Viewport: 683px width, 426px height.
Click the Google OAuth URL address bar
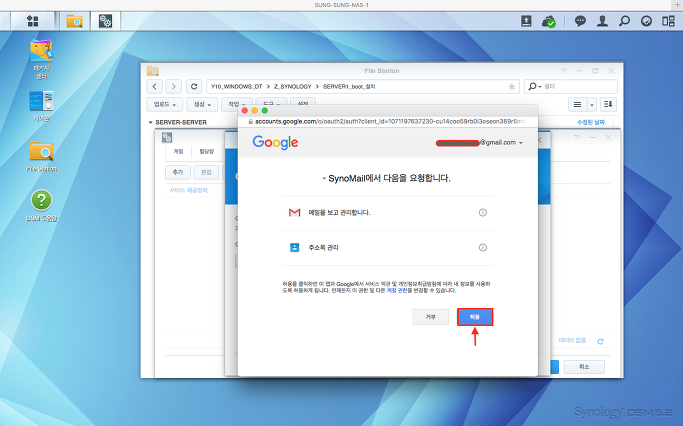[x=388, y=122]
